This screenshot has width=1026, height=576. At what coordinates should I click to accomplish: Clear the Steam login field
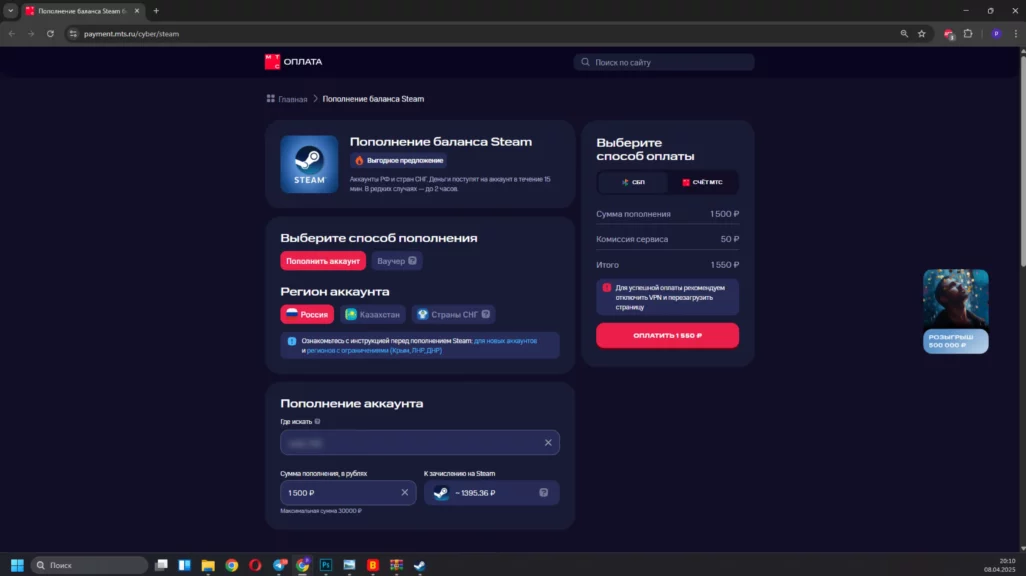pos(547,442)
